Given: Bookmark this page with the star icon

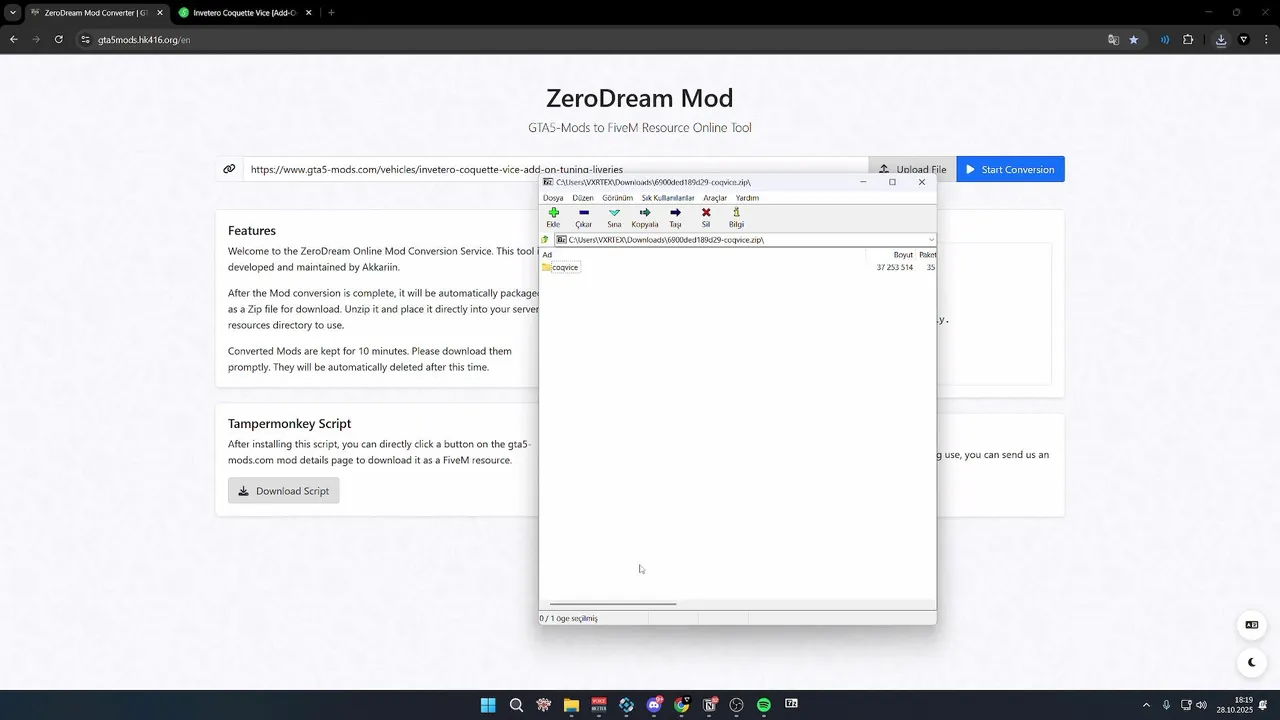Looking at the screenshot, I should pos(1133,40).
